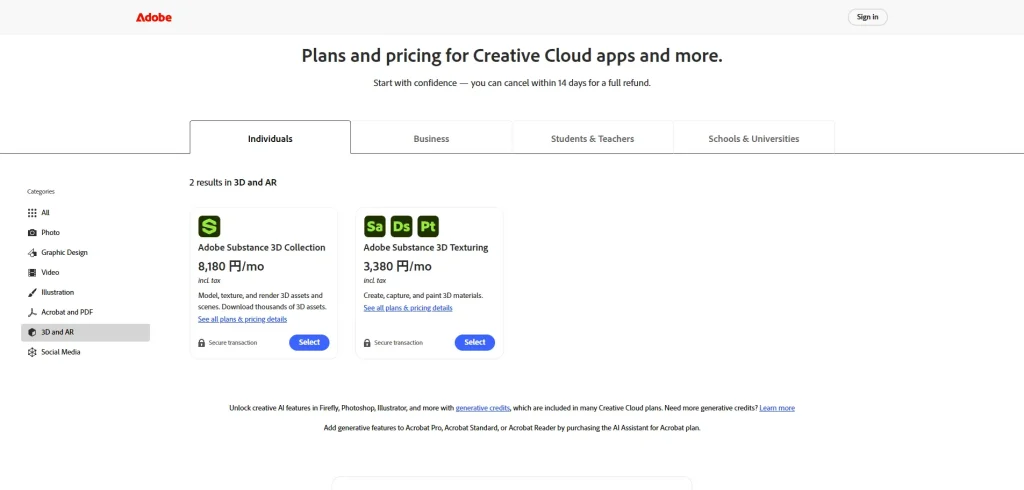1024x490 pixels.
Task: Switch to Students & Teachers tab
Action: [592, 138]
